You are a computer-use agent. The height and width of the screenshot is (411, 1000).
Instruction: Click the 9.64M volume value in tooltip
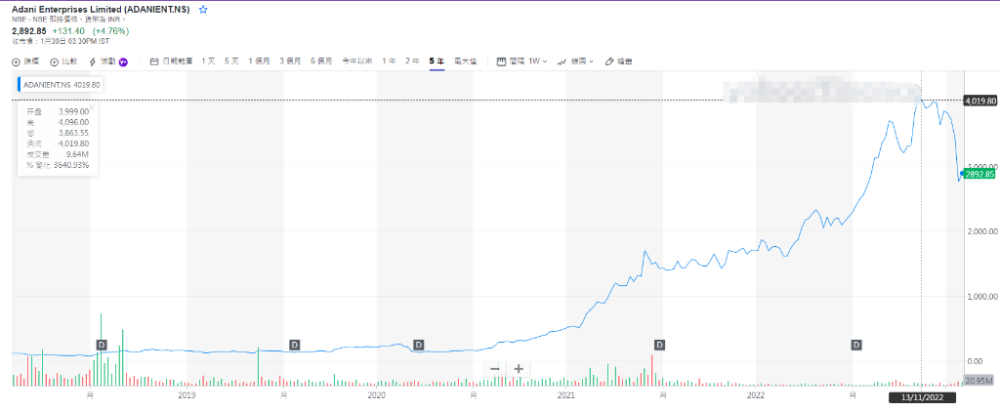[80, 154]
